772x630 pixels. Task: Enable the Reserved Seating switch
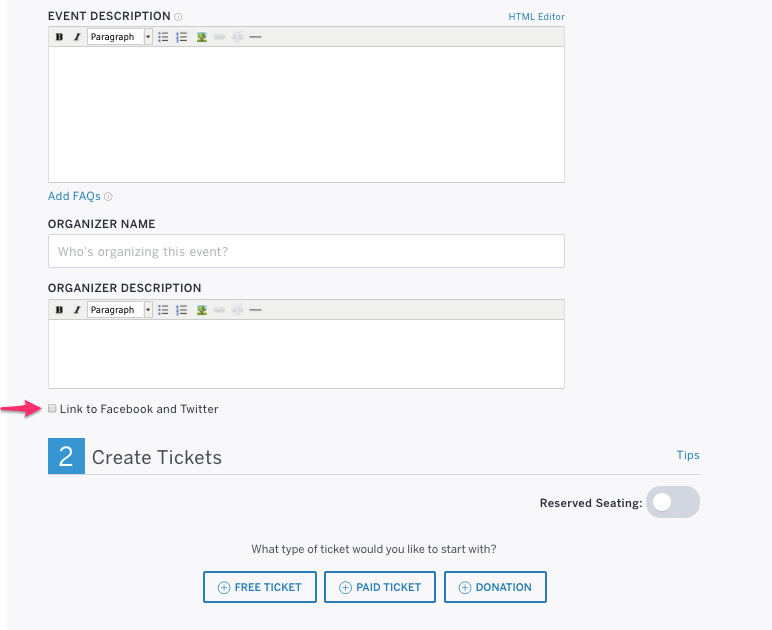673,502
